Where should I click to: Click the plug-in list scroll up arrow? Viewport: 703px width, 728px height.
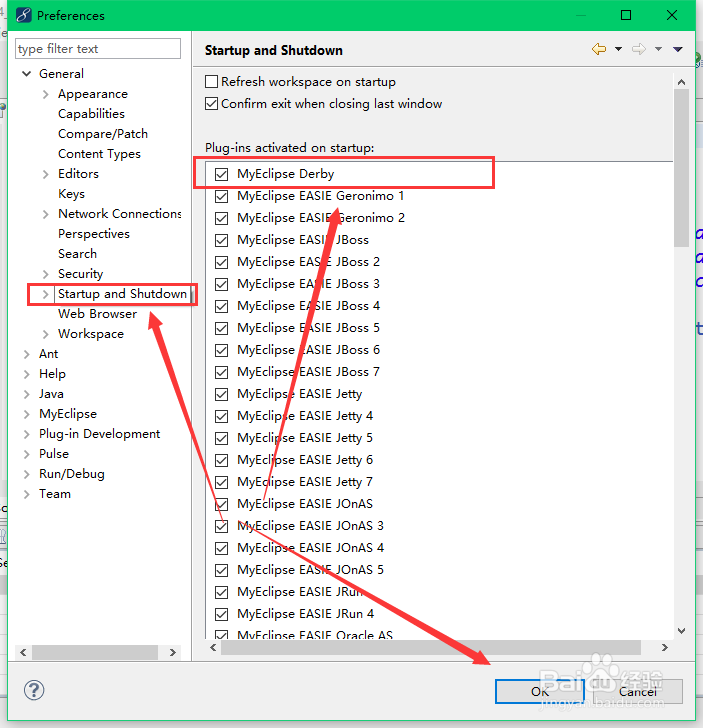click(681, 82)
